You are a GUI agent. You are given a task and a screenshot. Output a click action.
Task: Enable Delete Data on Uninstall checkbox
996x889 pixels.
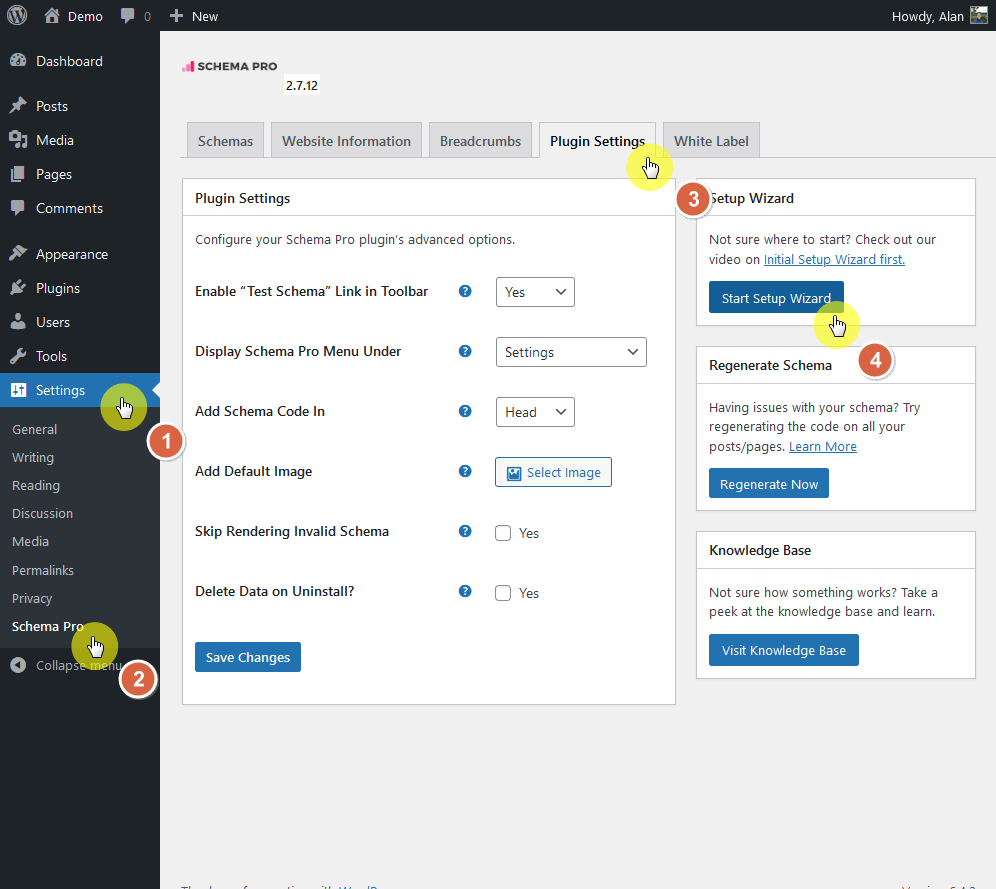(503, 593)
